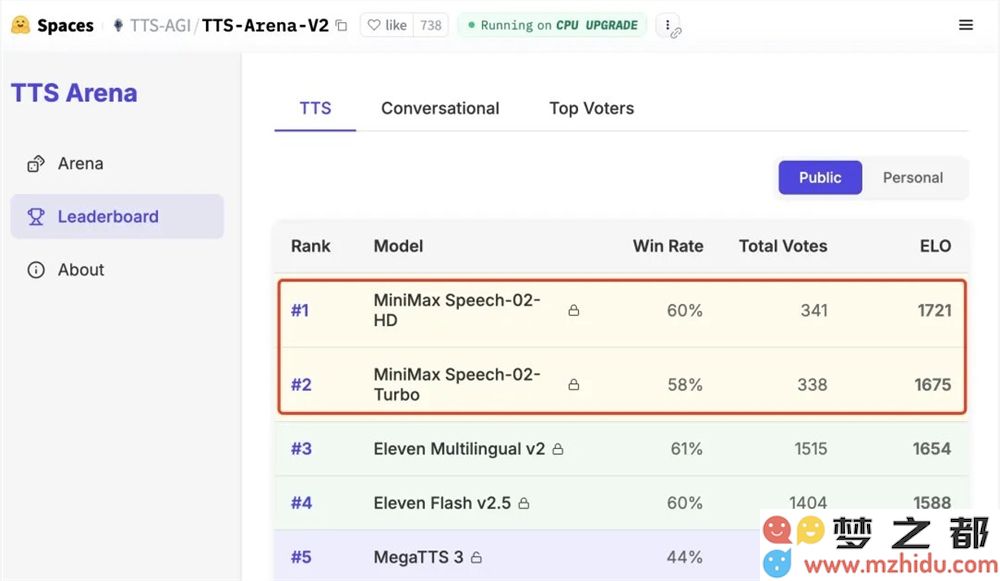The height and width of the screenshot is (581, 1000).
Task: Click the ELO column header
Action: tap(935, 245)
